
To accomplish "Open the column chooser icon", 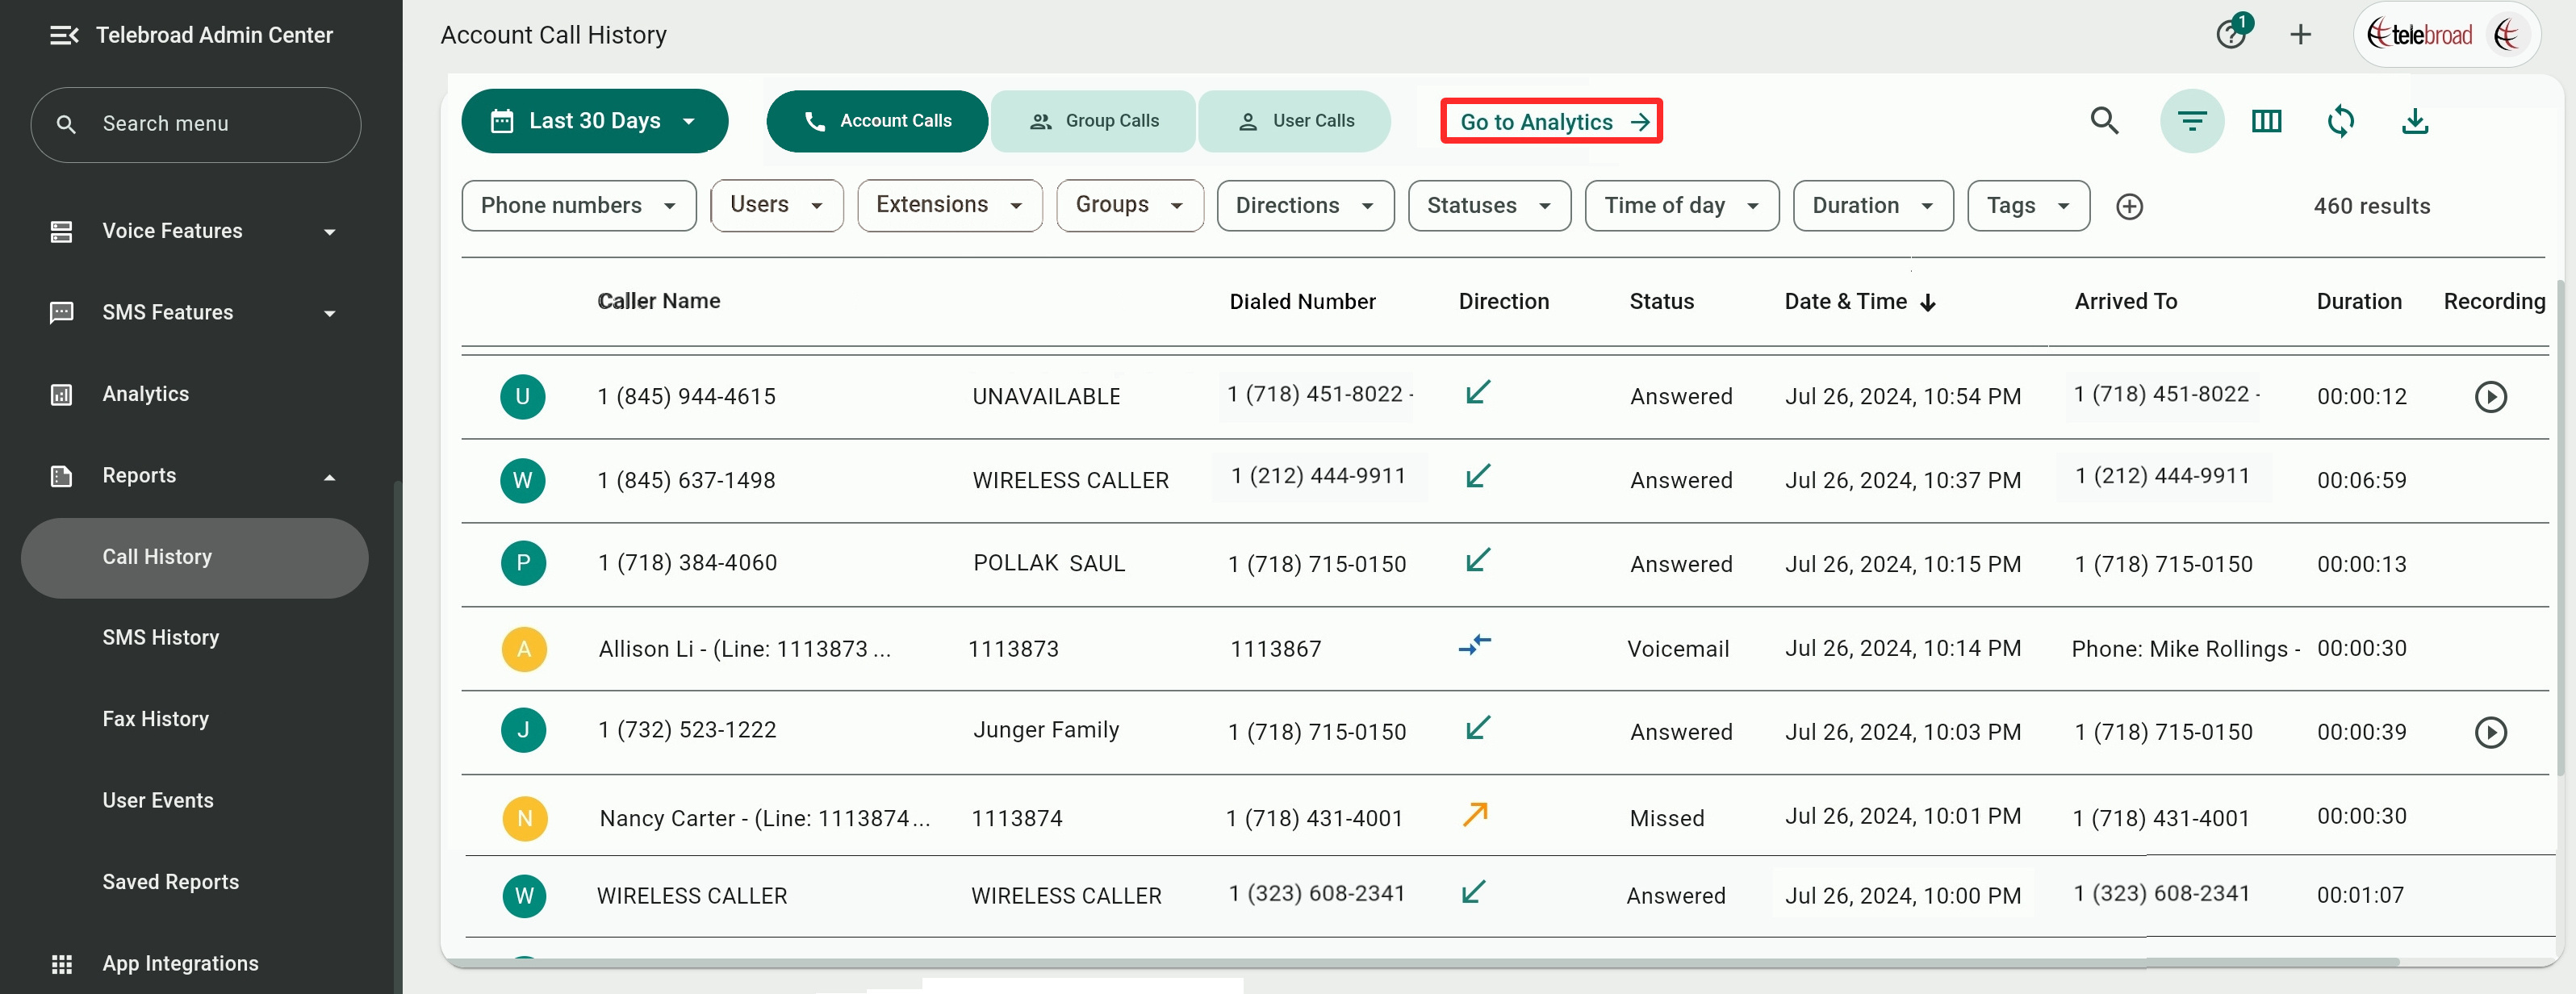I will (2265, 121).
